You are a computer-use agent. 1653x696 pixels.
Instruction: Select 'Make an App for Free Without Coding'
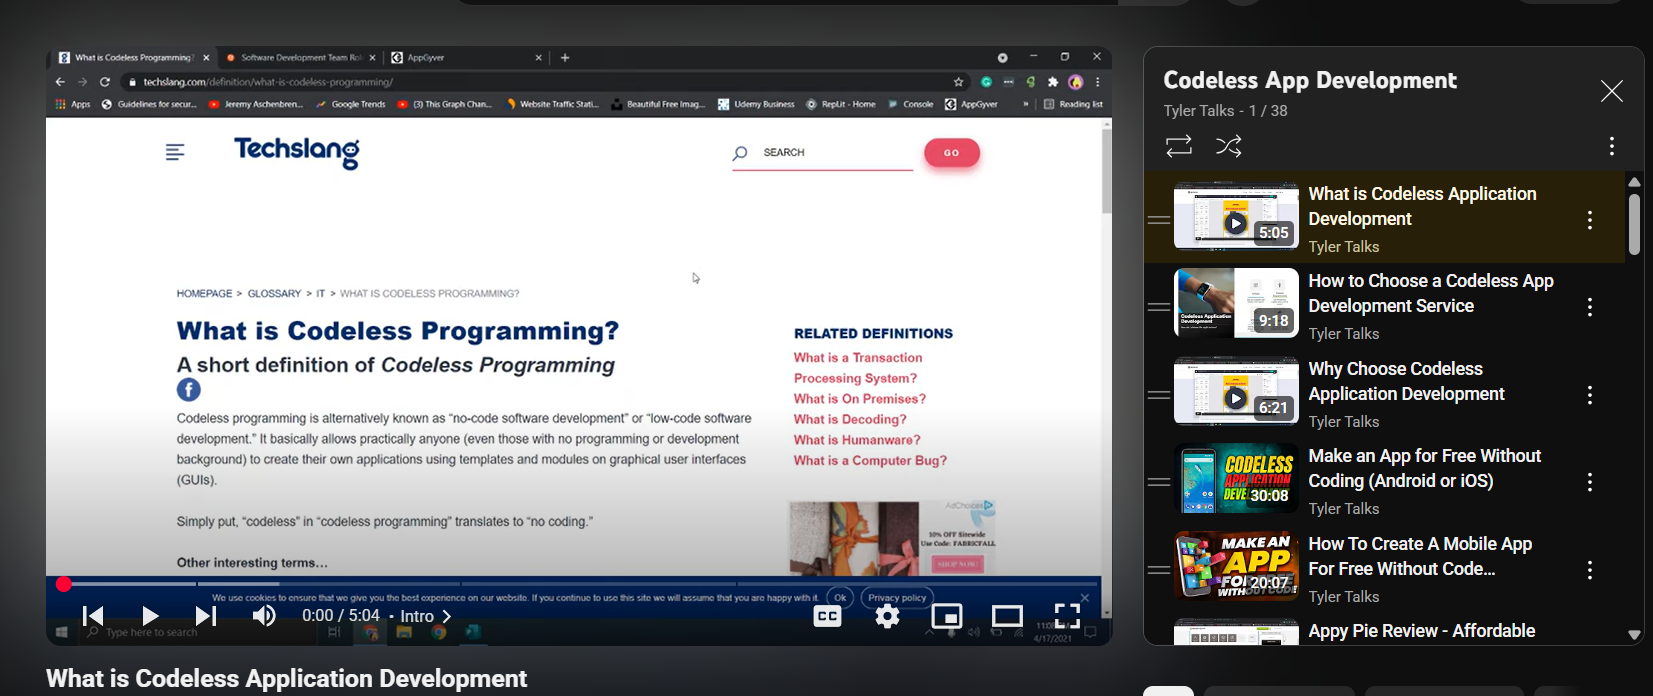pyautogui.click(x=1424, y=468)
